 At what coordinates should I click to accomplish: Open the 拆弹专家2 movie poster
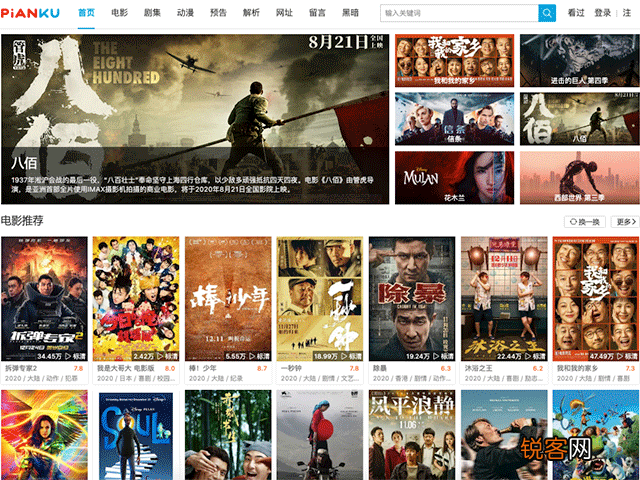click(x=44, y=299)
